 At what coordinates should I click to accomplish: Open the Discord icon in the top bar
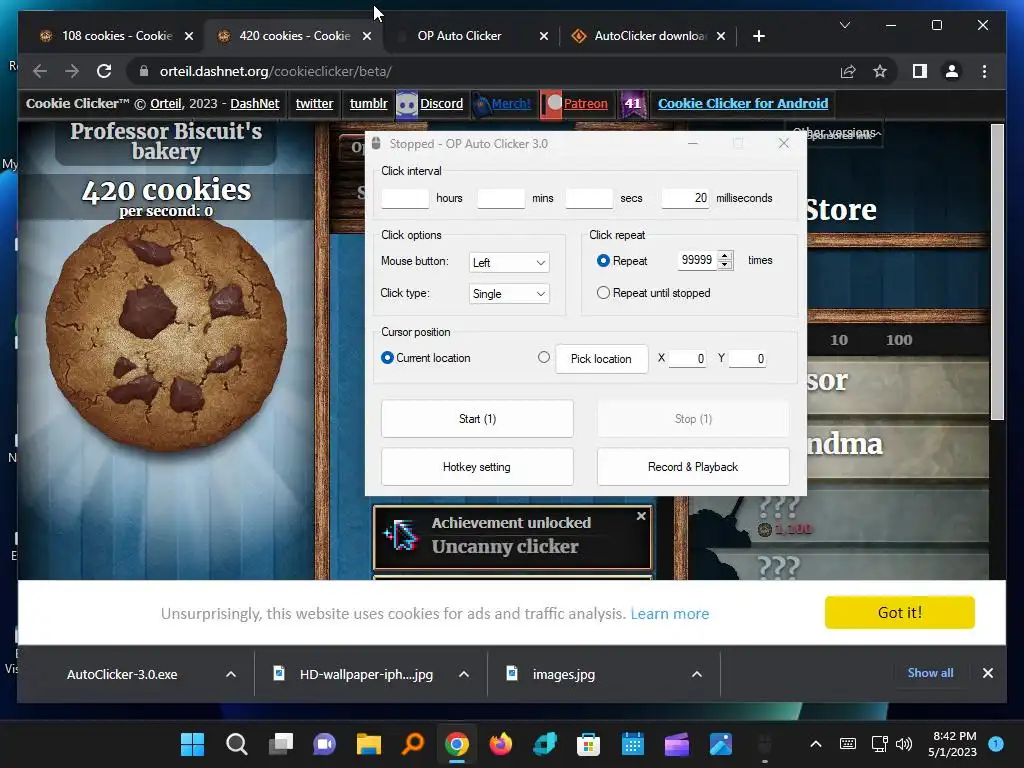407,104
